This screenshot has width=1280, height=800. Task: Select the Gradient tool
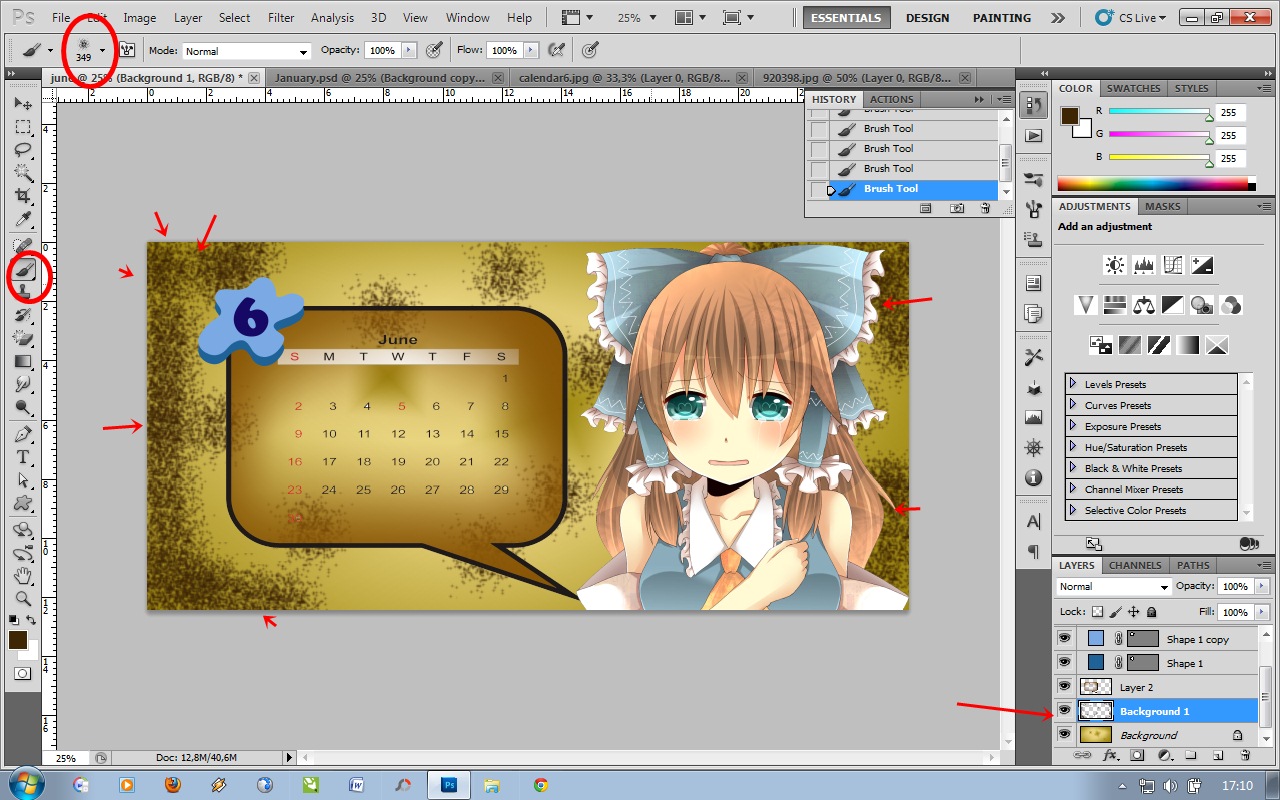click(24, 361)
